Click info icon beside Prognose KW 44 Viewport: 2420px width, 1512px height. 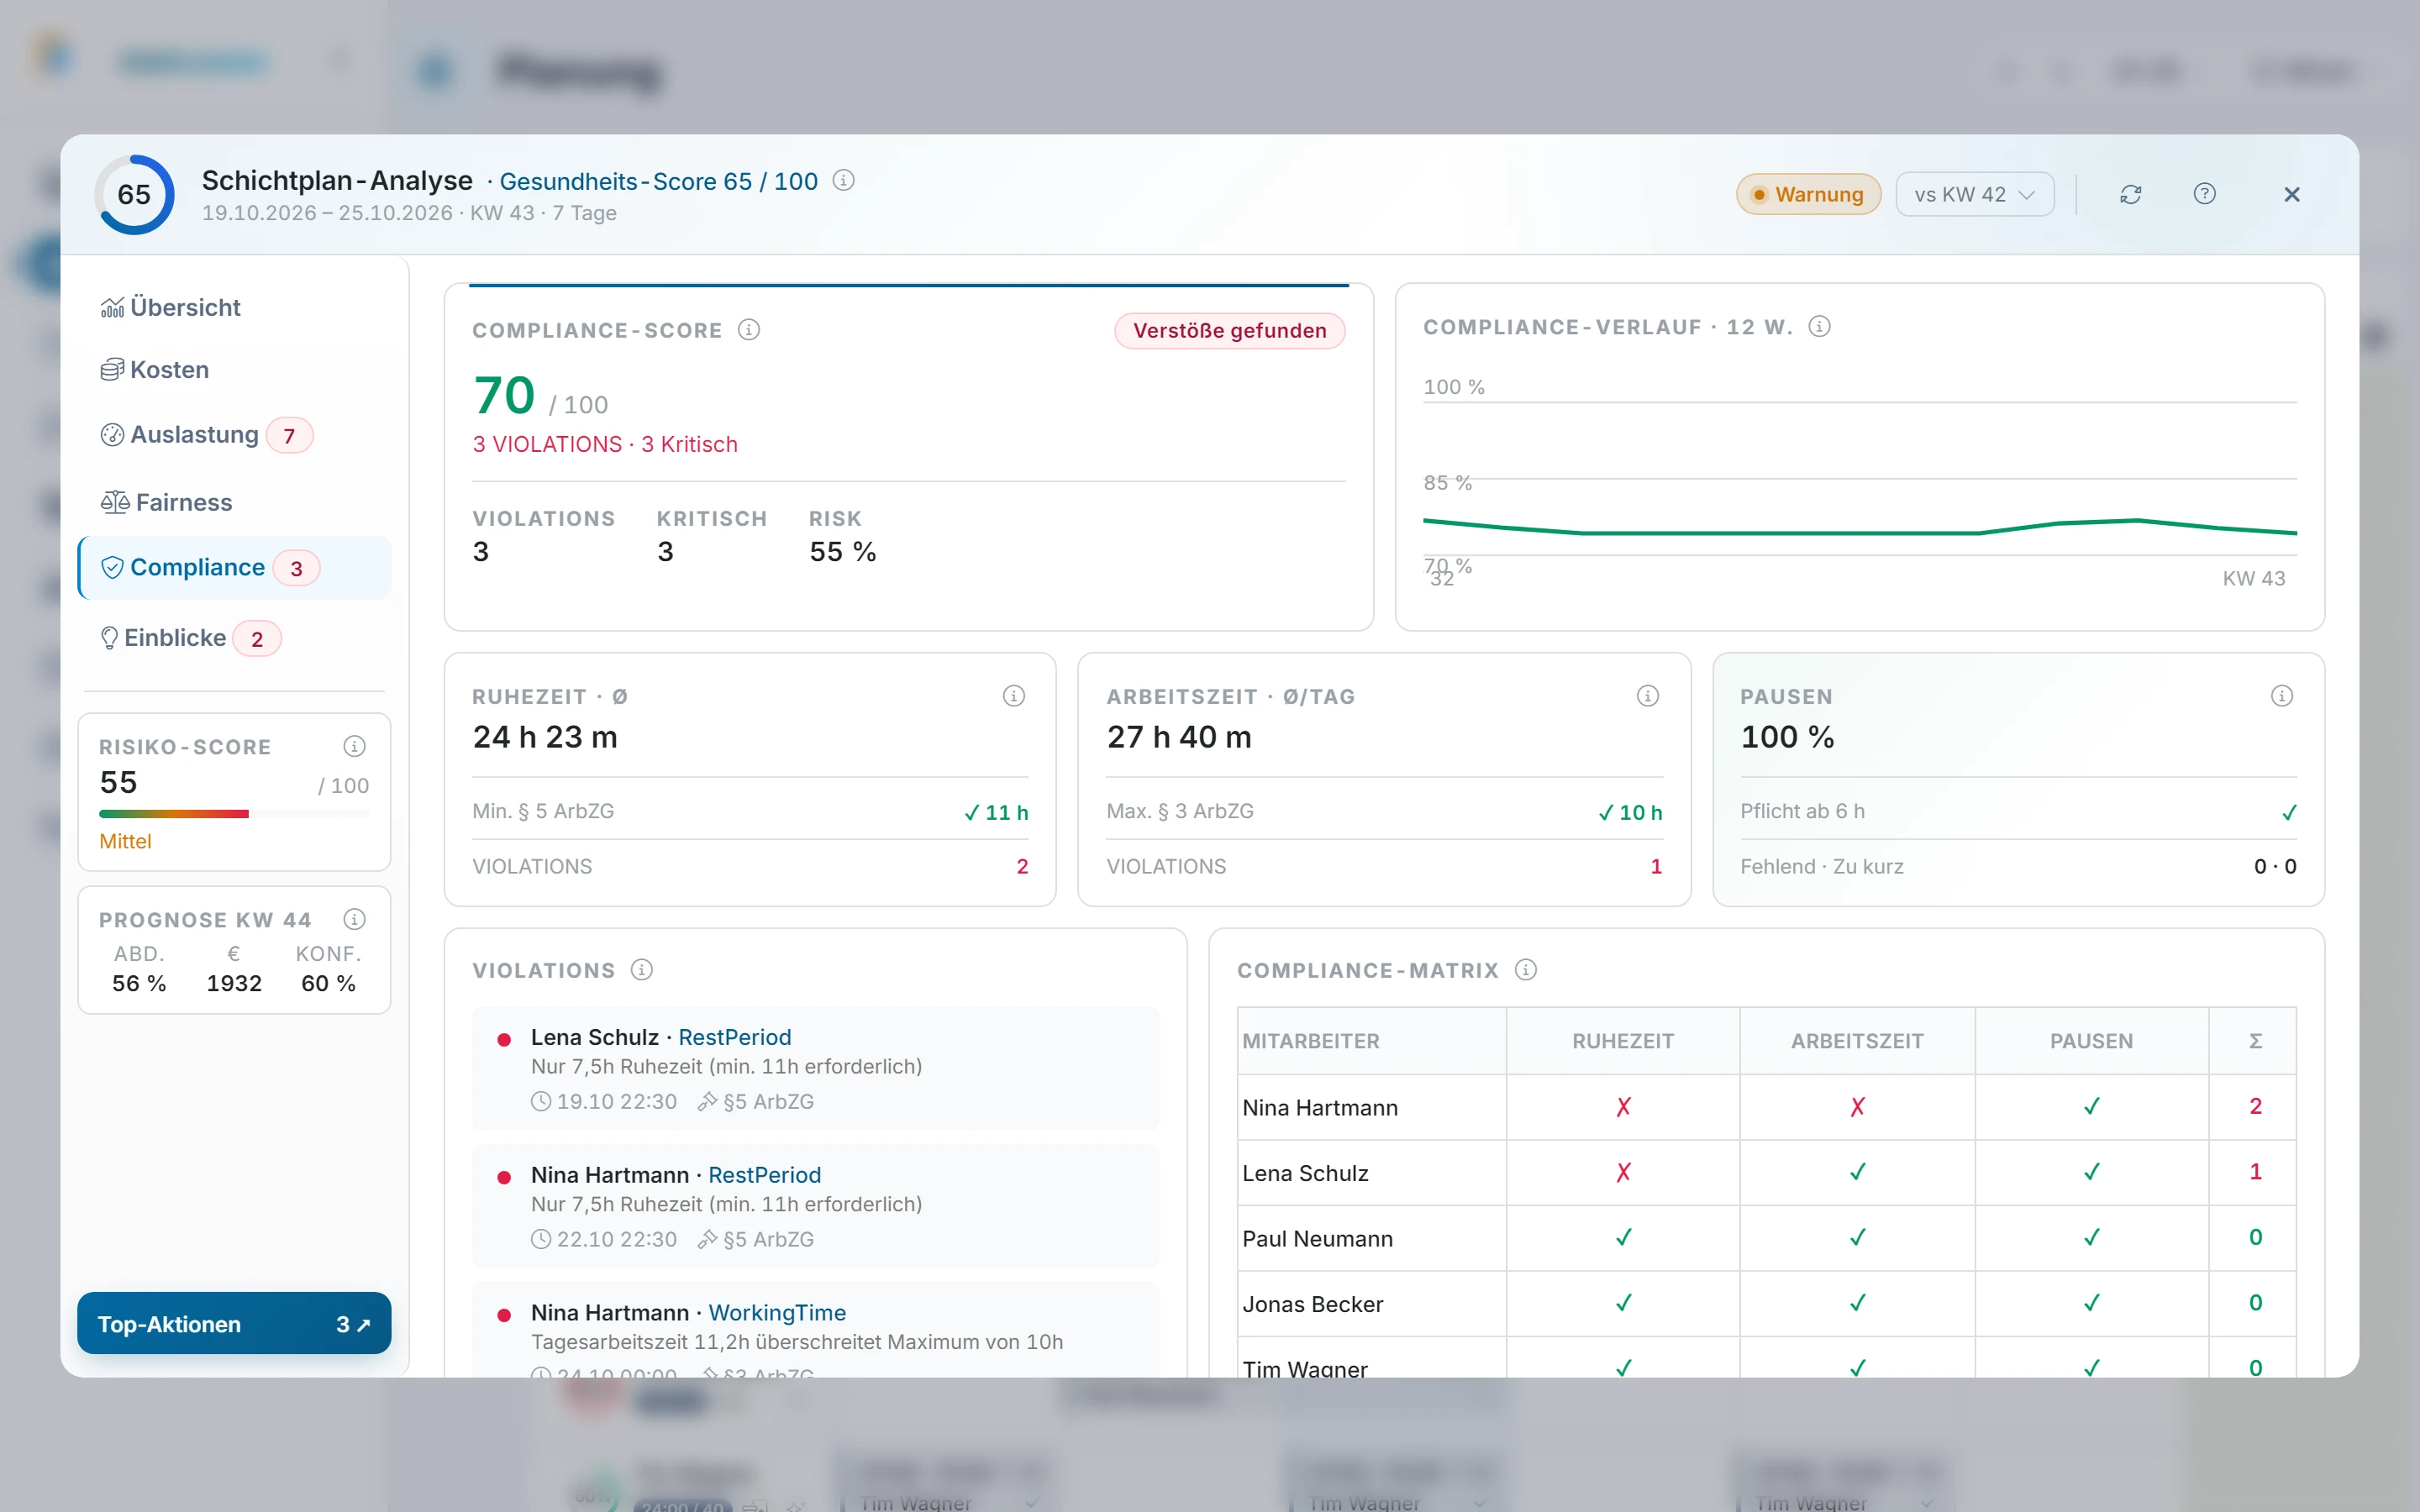tap(354, 919)
